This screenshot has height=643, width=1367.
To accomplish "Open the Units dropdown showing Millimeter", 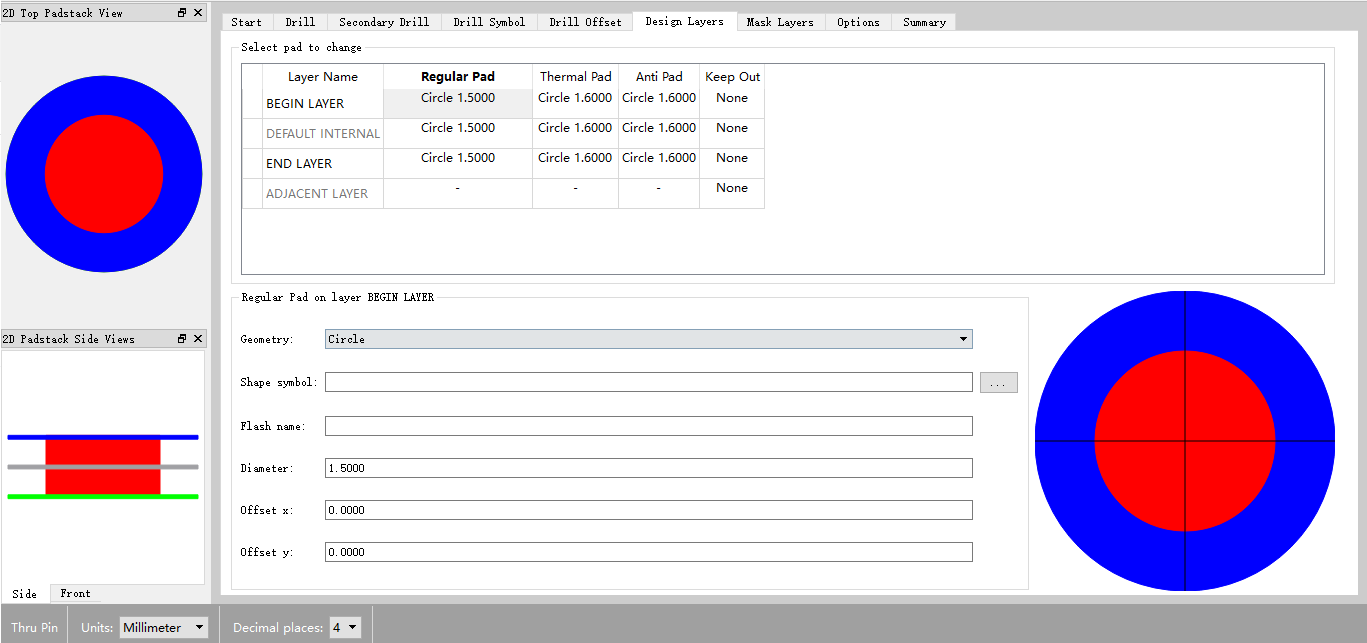I will pyautogui.click(x=164, y=627).
